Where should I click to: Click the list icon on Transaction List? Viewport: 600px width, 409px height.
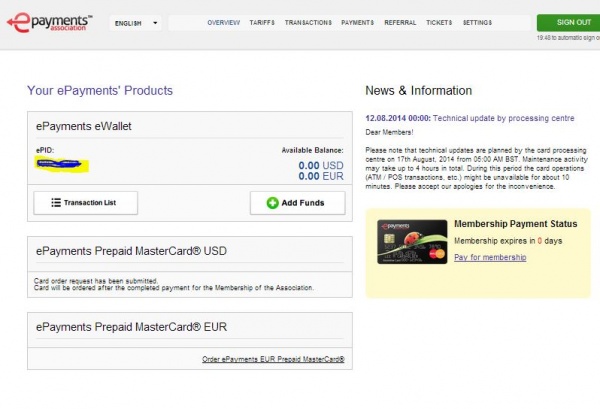(56, 202)
